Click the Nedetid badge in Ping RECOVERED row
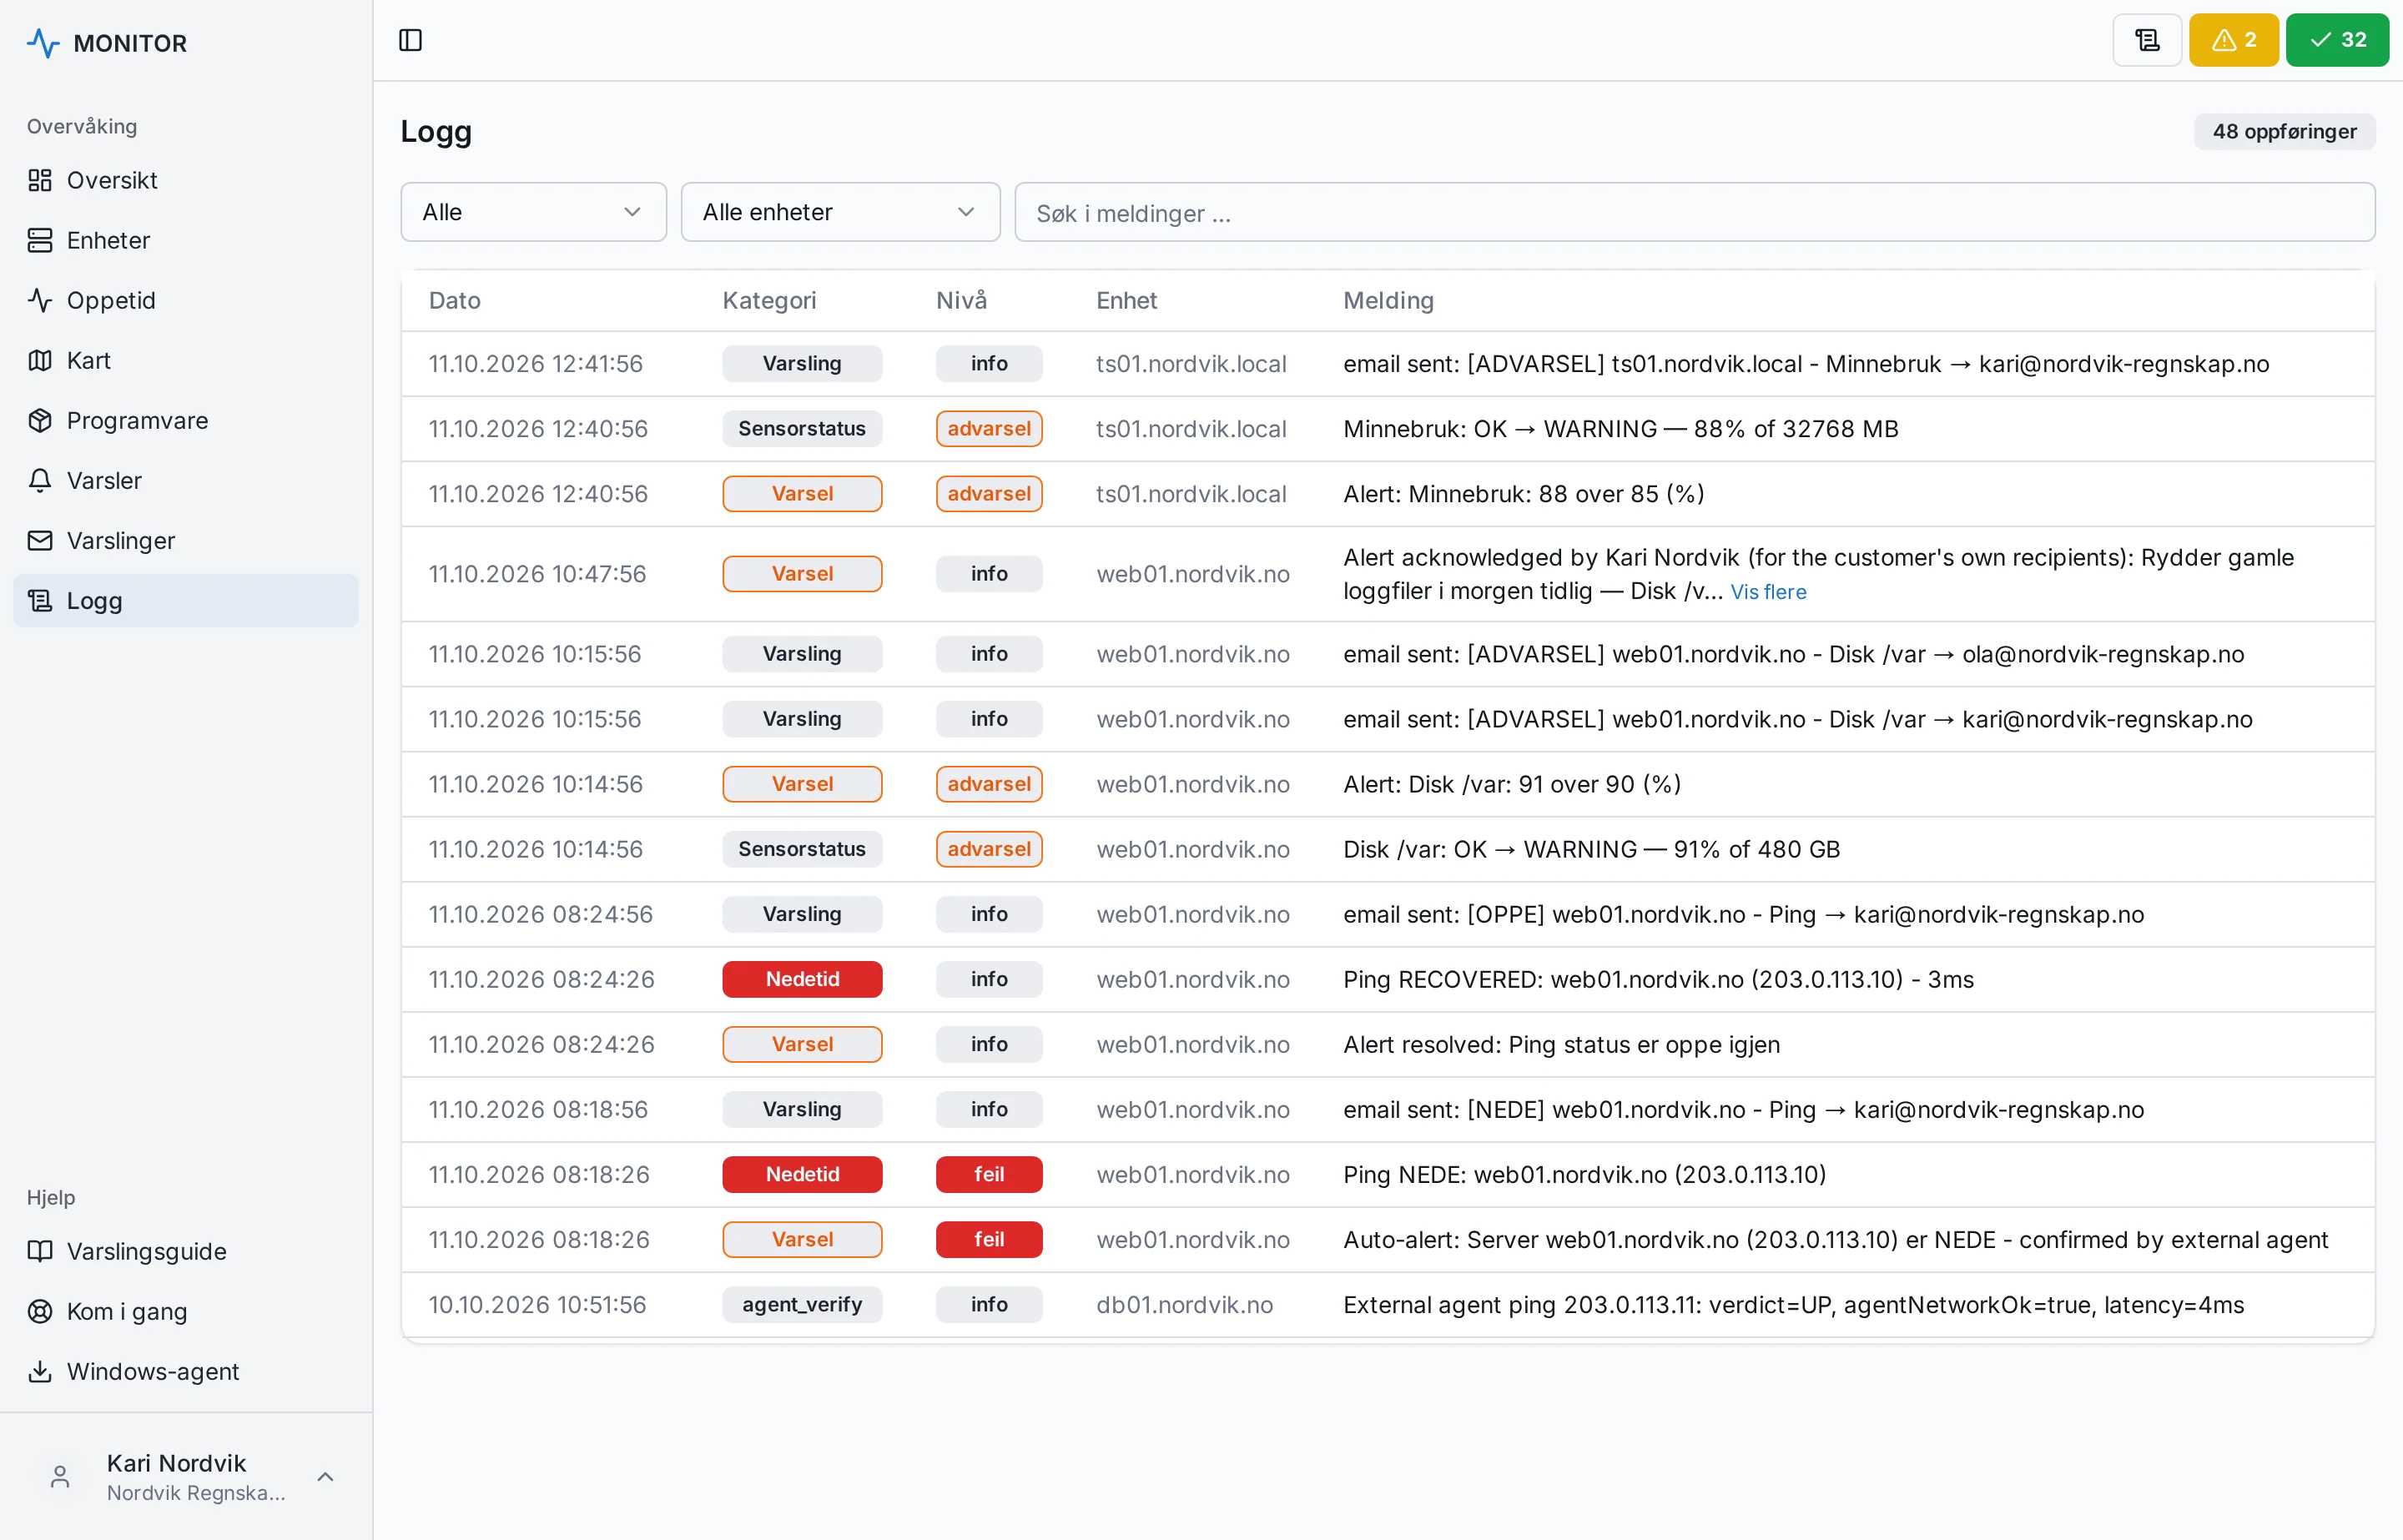This screenshot has width=2403, height=1540. coord(802,979)
